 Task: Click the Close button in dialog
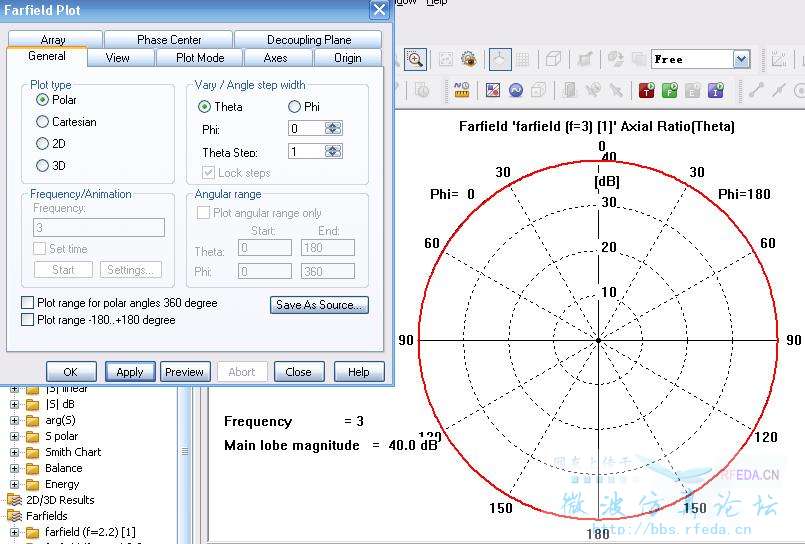coord(299,372)
